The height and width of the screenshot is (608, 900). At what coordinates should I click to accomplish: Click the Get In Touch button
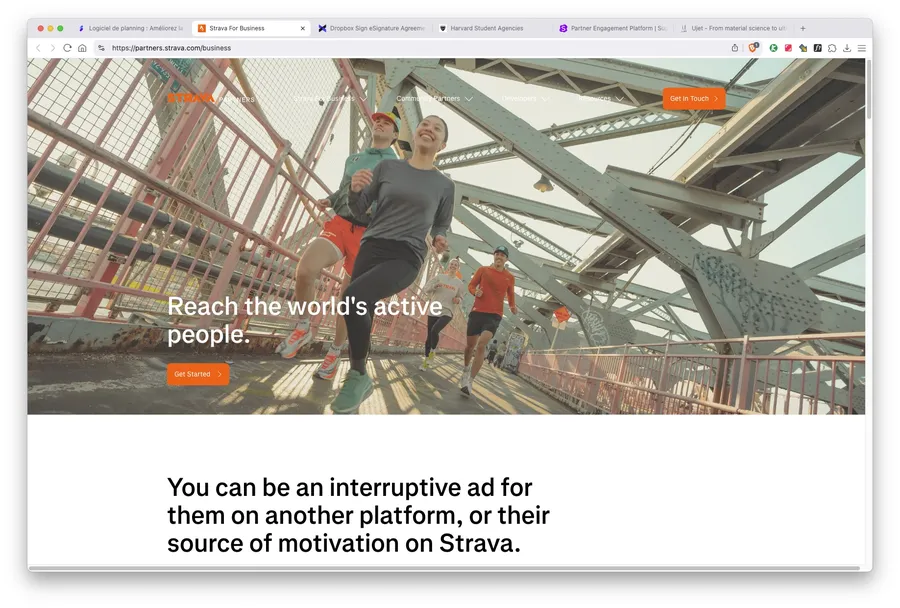click(694, 99)
